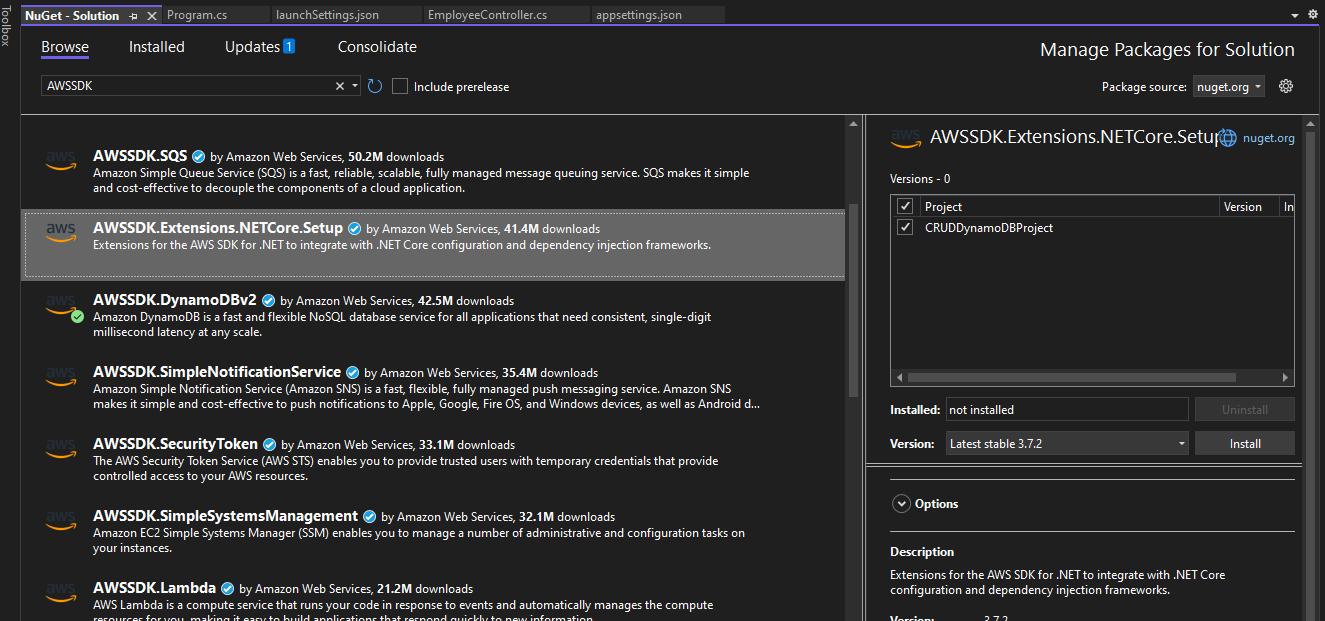Click CRUDDynamoDBProject name in the project table
Viewport: 1325px width, 621px height.
point(989,227)
